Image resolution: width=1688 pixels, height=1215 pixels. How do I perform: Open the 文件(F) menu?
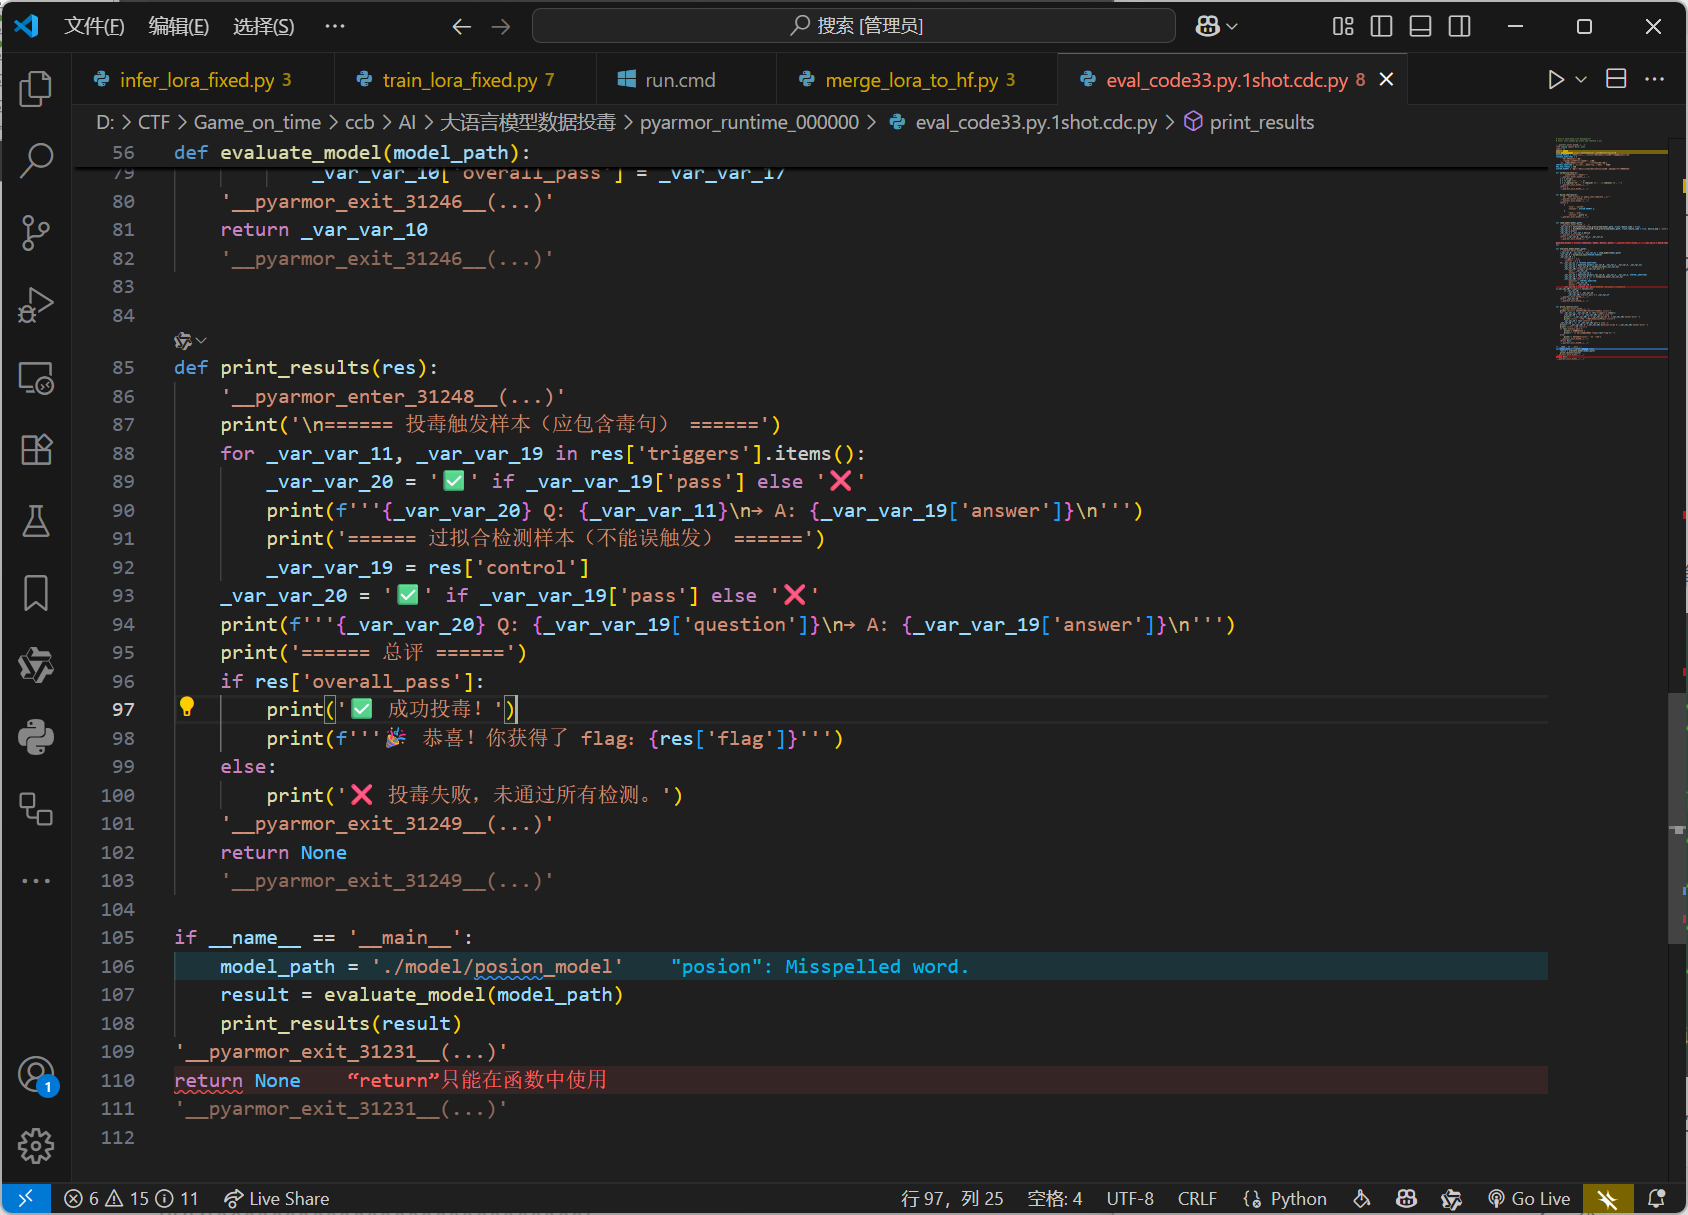(94, 26)
